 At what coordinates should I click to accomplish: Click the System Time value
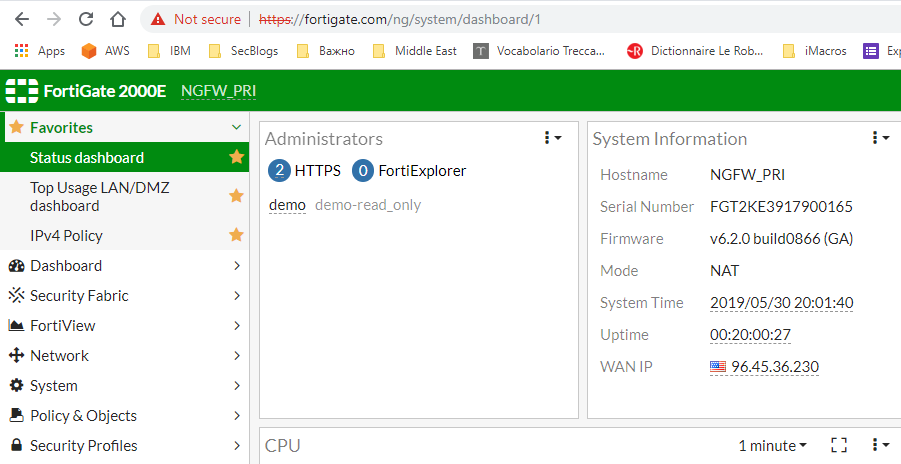781,302
